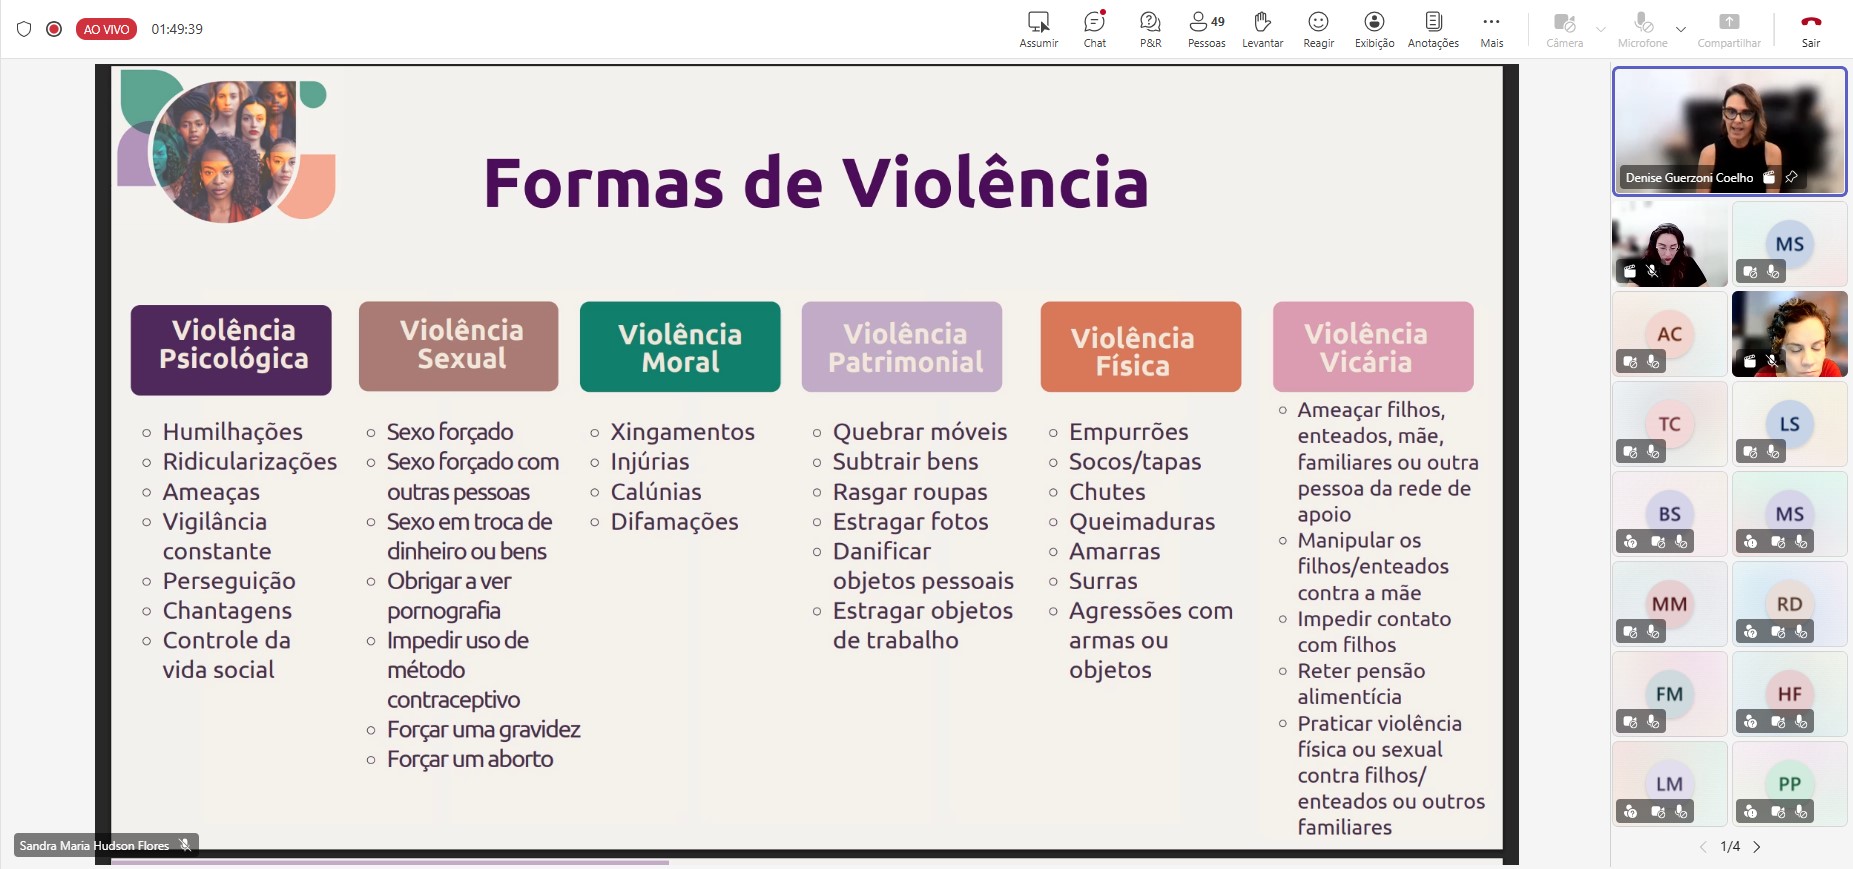Screen dimensions: 1853x869
Task: Click the camera-off icon on LS tile
Action: pyautogui.click(x=1750, y=452)
